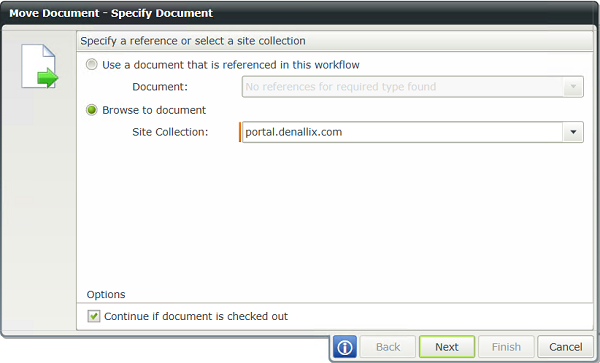Click the 'Continue if document is checked out' label

point(196,316)
